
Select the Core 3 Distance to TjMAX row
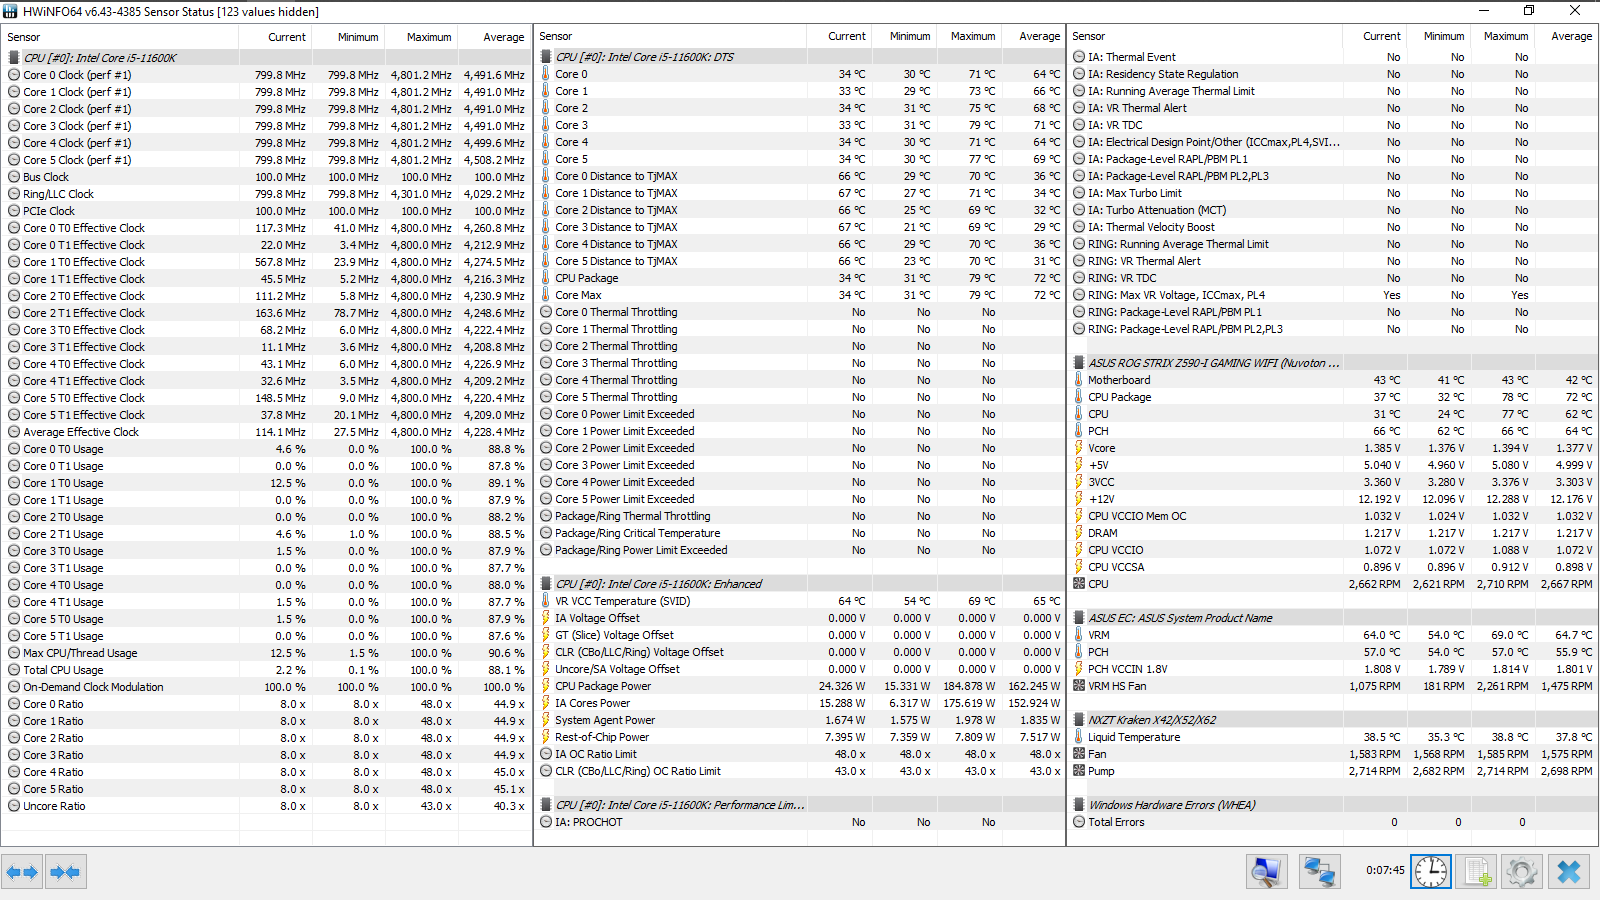[x=800, y=227]
